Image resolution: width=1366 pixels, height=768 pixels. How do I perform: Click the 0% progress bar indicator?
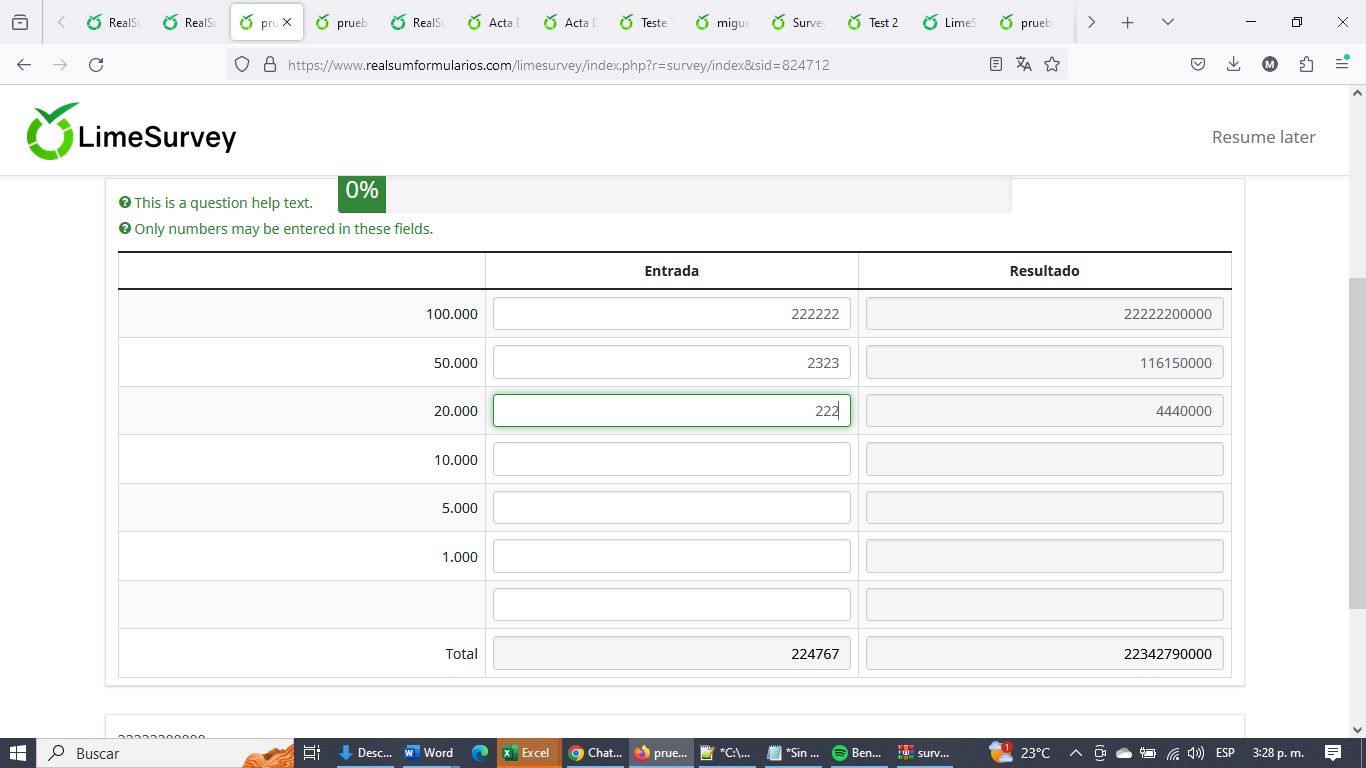(x=361, y=191)
